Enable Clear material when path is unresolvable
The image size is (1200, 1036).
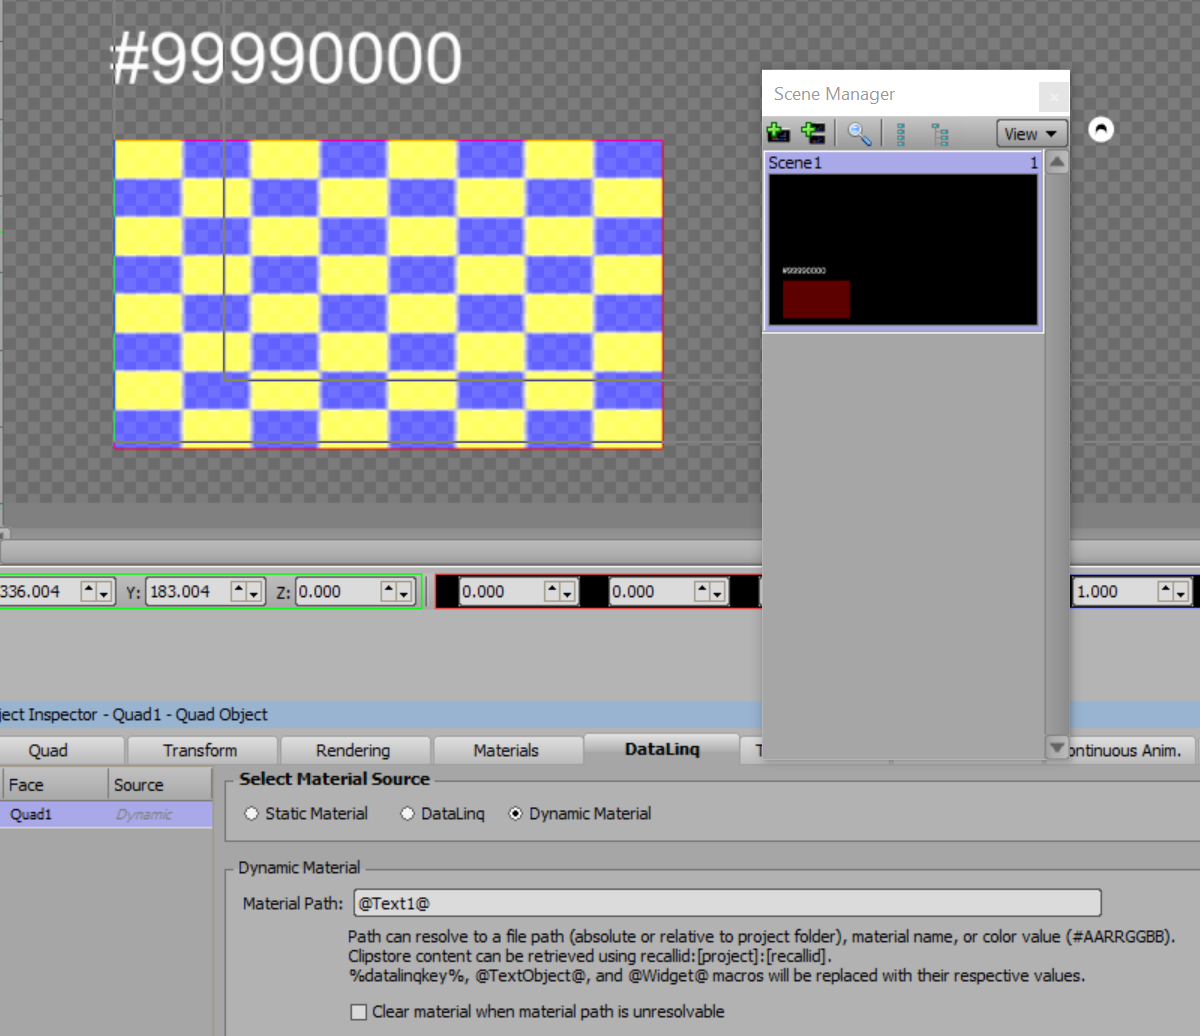358,1012
